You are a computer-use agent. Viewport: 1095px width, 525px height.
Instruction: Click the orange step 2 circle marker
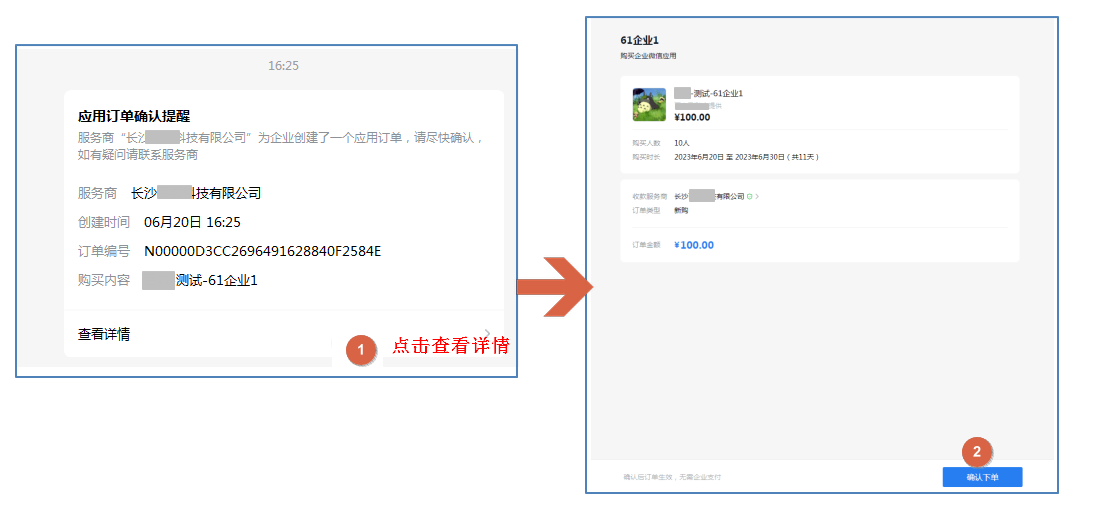[977, 452]
